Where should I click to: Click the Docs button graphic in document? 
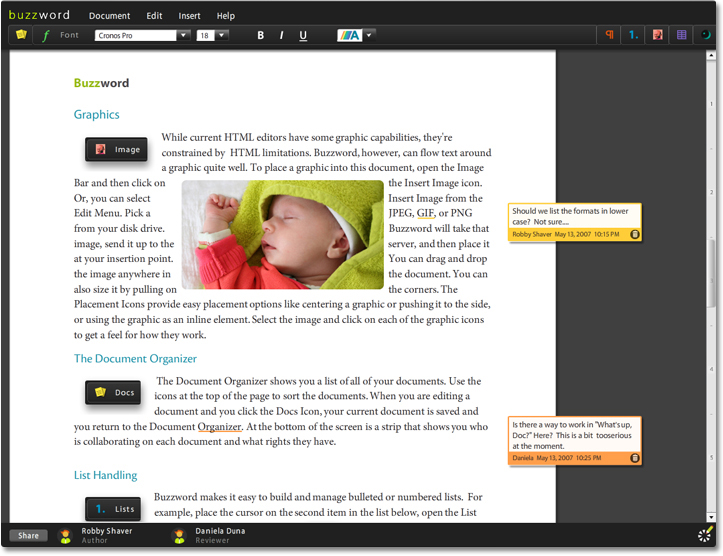point(113,392)
